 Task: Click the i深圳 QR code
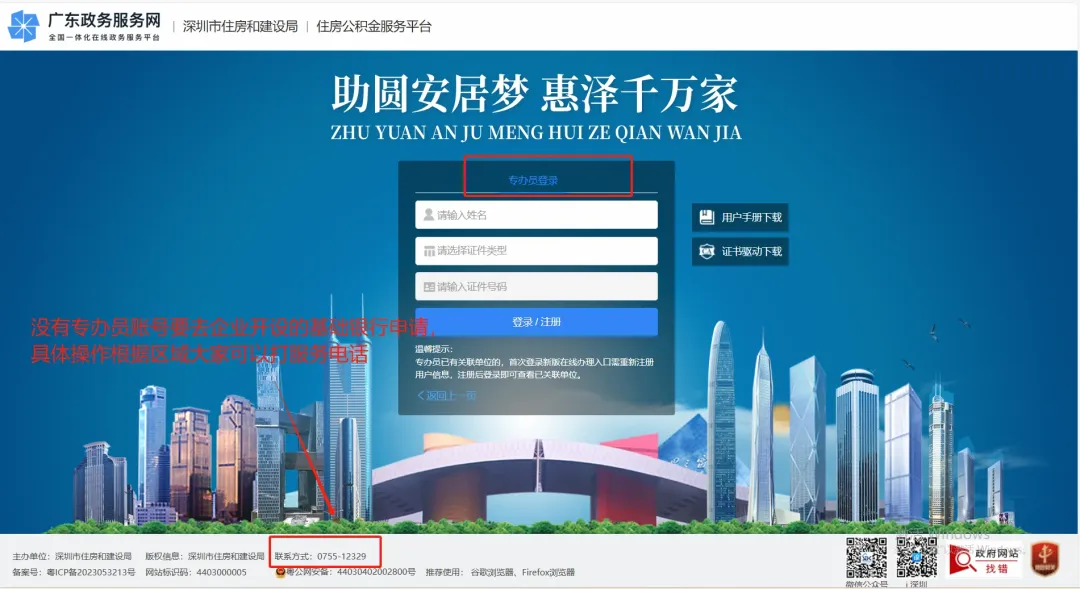click(917, 558)
